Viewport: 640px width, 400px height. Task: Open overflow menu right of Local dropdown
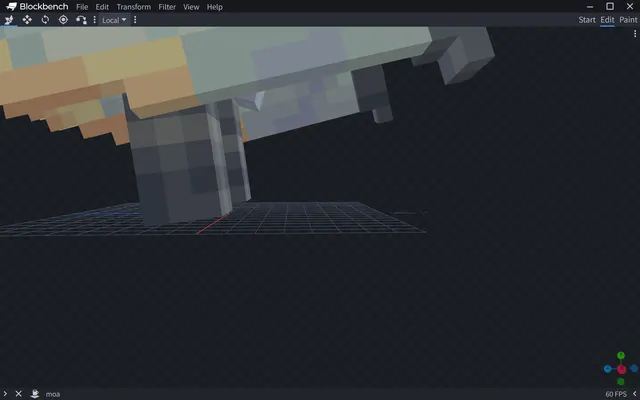click(135, 20)
